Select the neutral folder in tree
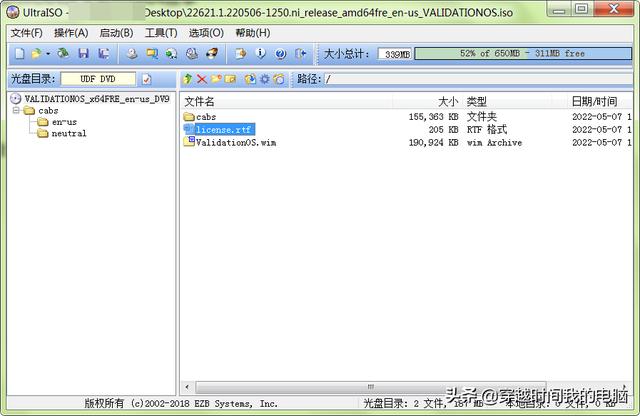This screenshot has width=640, height=416. pyautogui.click(x=69, y=133)
